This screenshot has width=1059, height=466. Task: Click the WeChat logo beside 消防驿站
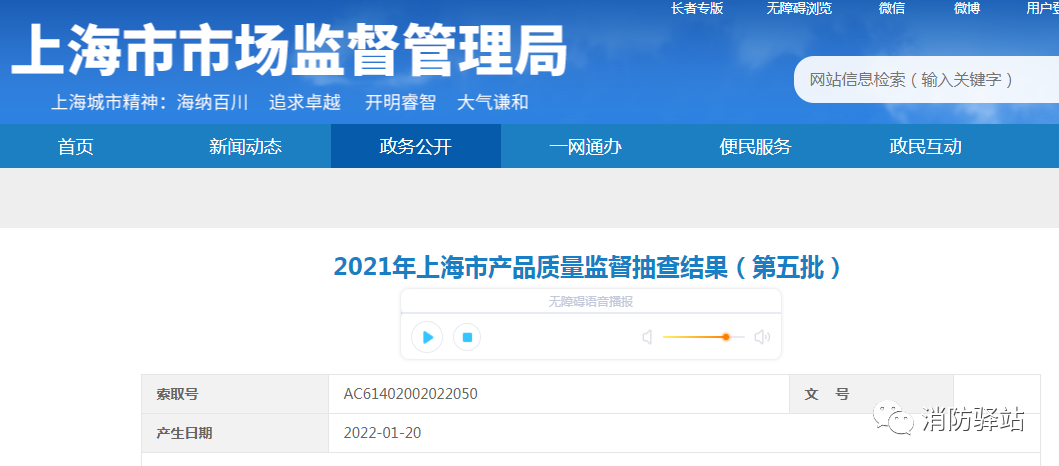point(895,418)
